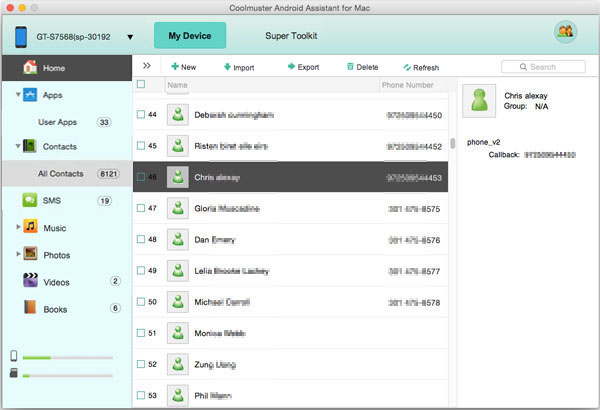Click the user account avatar icon
600x410 pixels.
coord(565,33)
